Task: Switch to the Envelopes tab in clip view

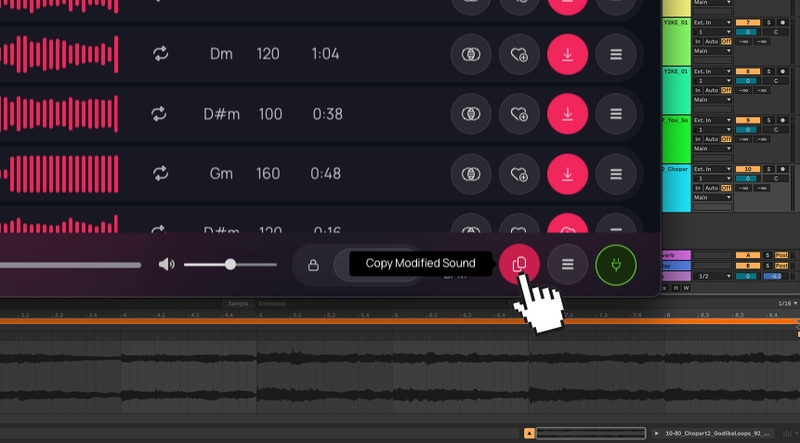Action: coord(272,304)
